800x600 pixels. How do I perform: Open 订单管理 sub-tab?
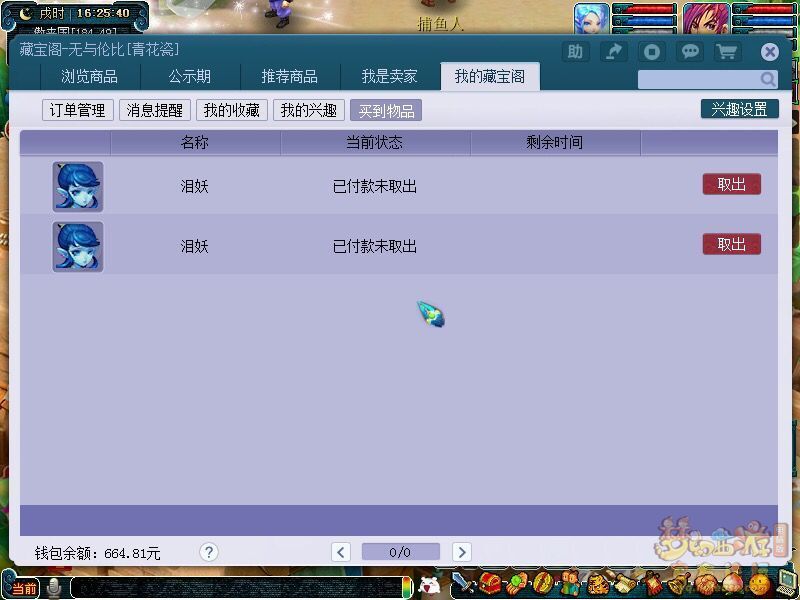pyautogui.click(x=78, y=110)
